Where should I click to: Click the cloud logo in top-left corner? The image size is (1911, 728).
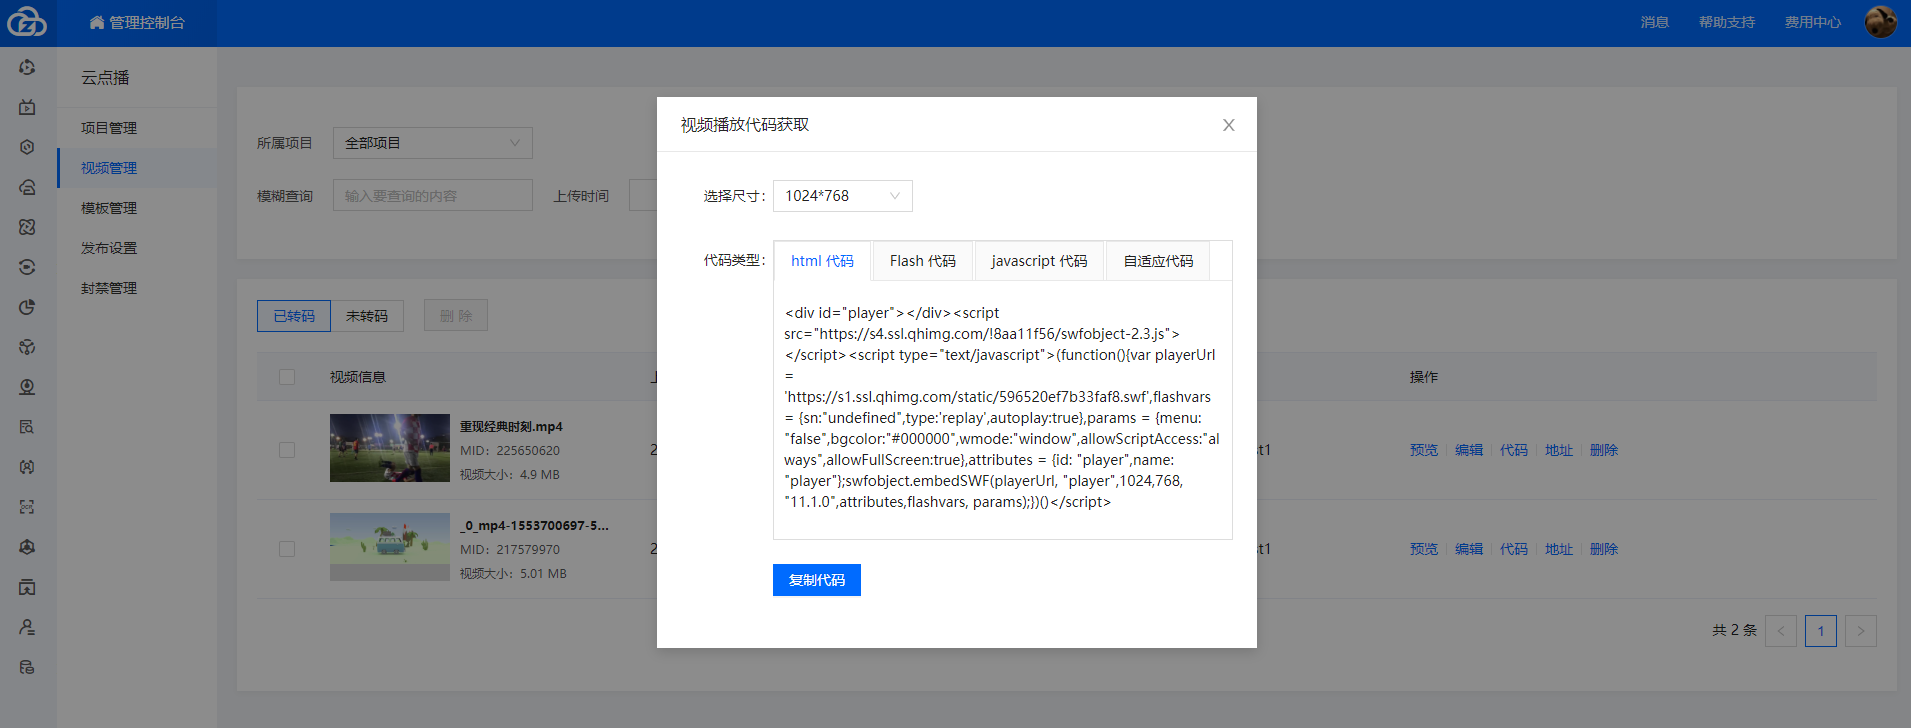[x=27, y=21]
